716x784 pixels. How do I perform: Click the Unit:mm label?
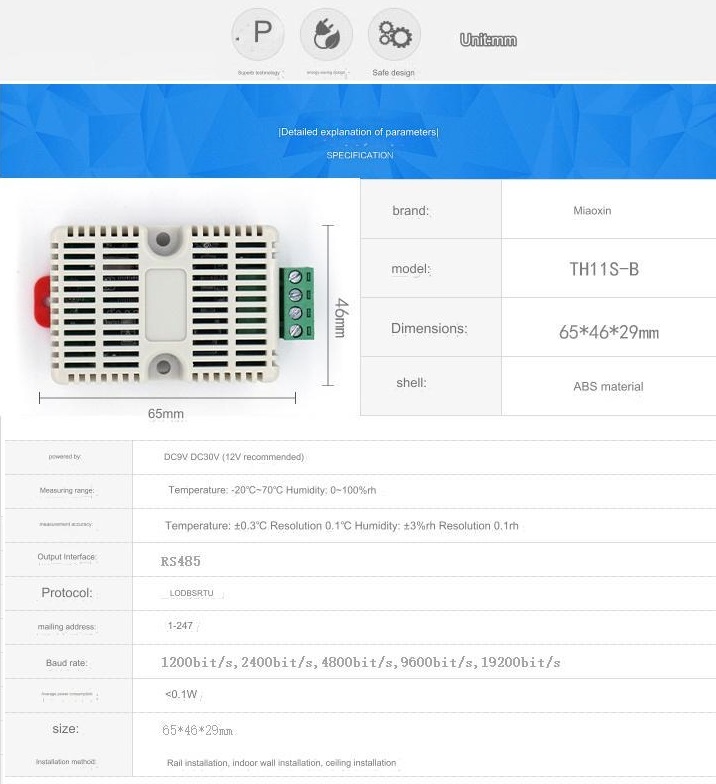tap(488, 41)
